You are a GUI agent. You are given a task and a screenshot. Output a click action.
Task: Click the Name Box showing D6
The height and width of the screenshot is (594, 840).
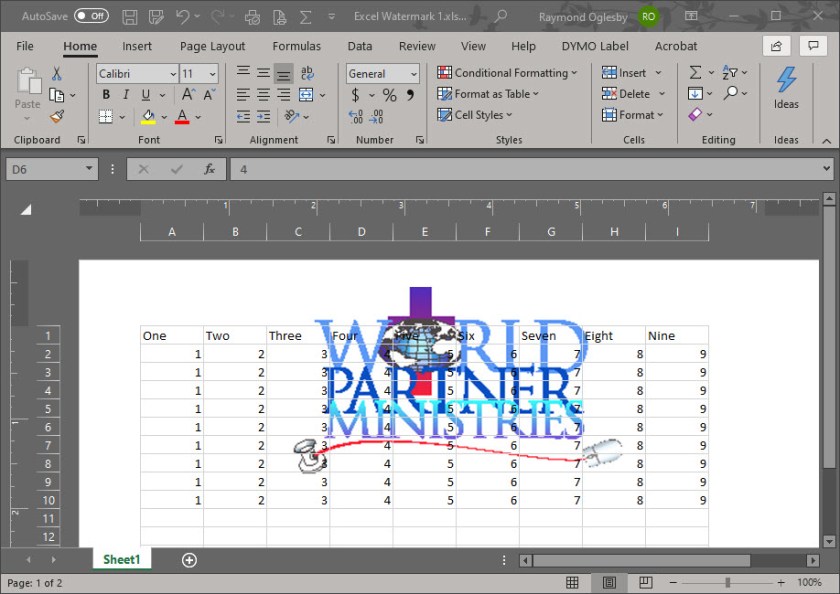point(45,169)
